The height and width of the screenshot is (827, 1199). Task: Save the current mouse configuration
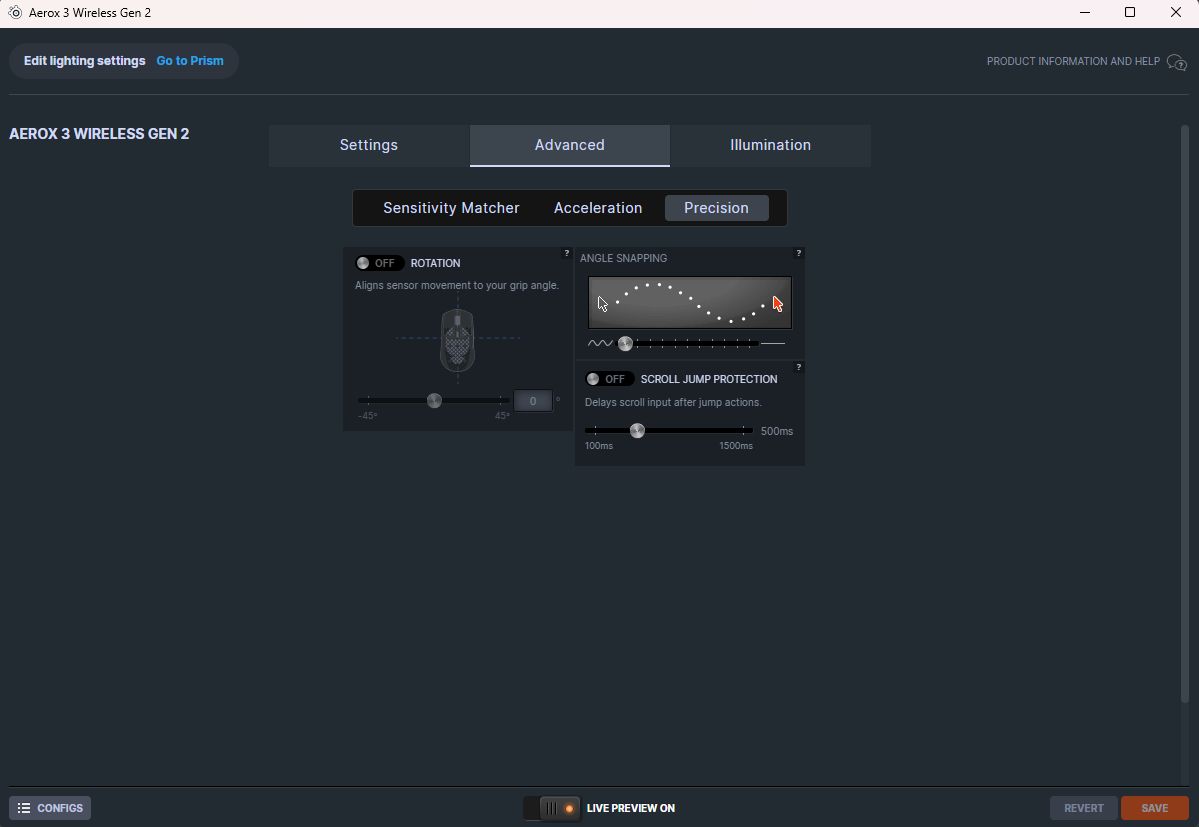[1155, 808]
